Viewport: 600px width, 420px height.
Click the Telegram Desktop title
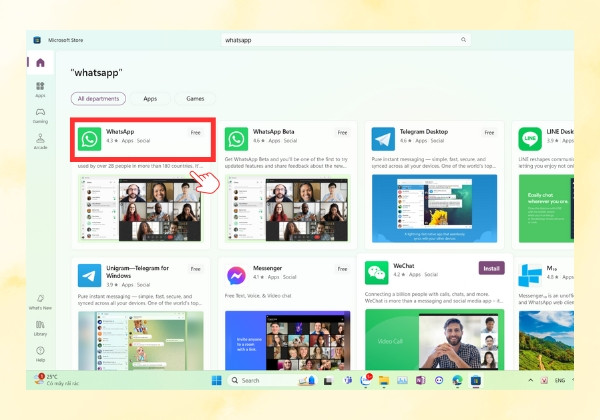point(424,132)
